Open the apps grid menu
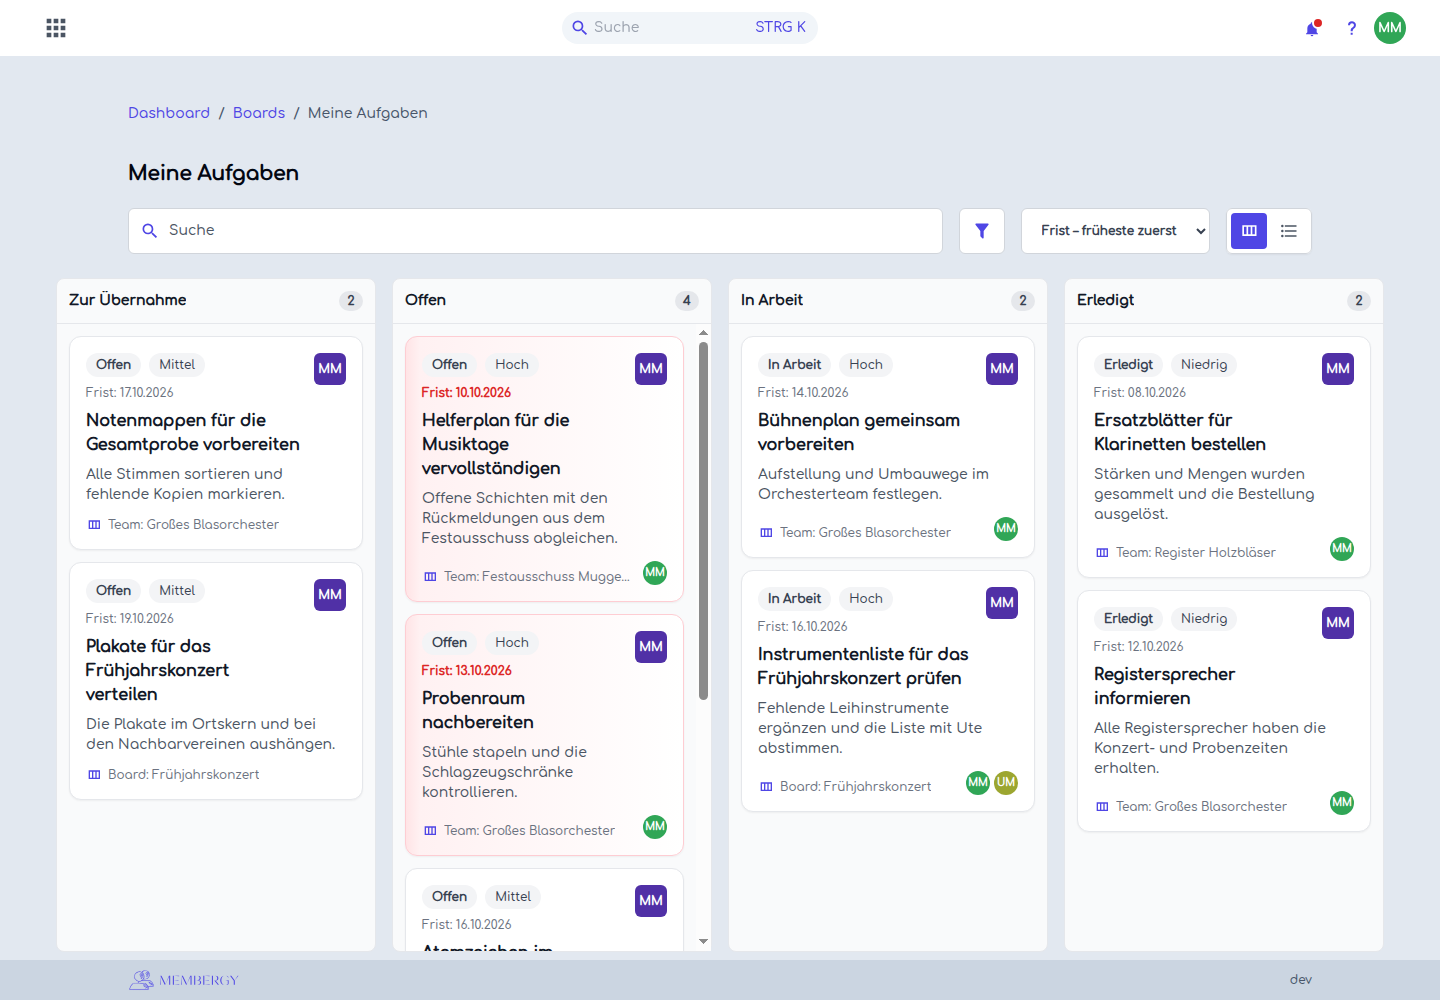The height and width of the screenshot is (1000, 1440). (56, 28)
